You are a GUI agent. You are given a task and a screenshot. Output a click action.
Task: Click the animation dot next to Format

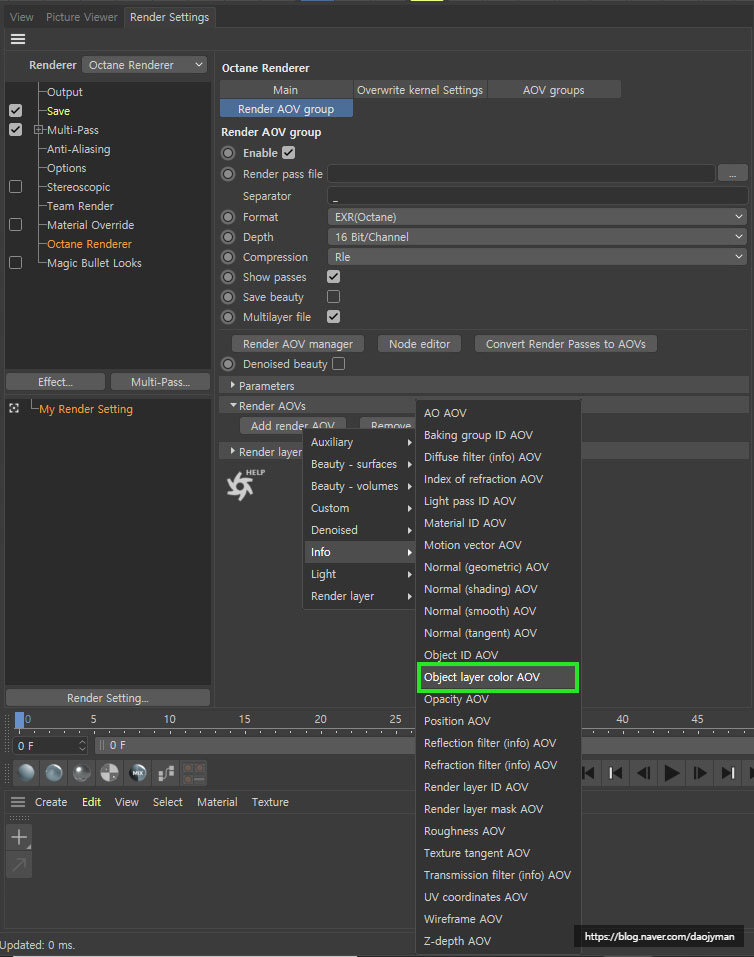(228, 217)
